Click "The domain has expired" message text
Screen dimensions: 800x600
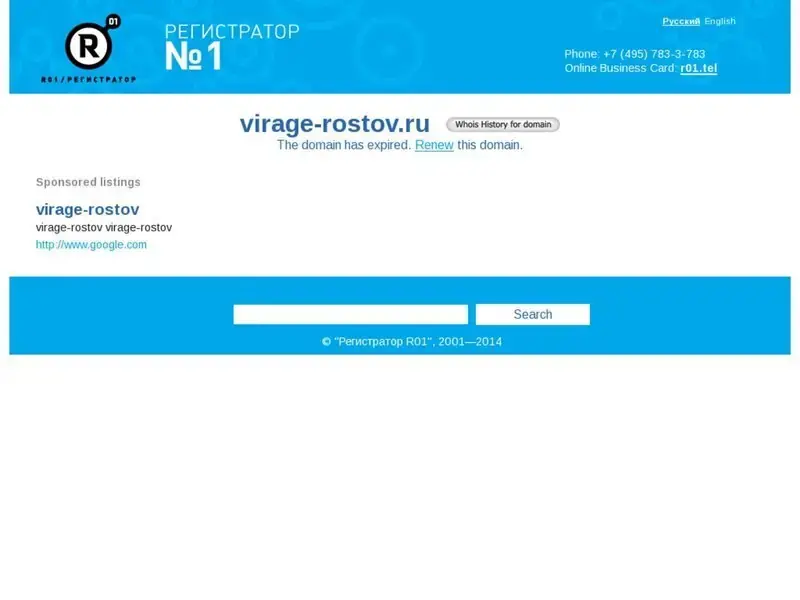[x=343, y=145]
